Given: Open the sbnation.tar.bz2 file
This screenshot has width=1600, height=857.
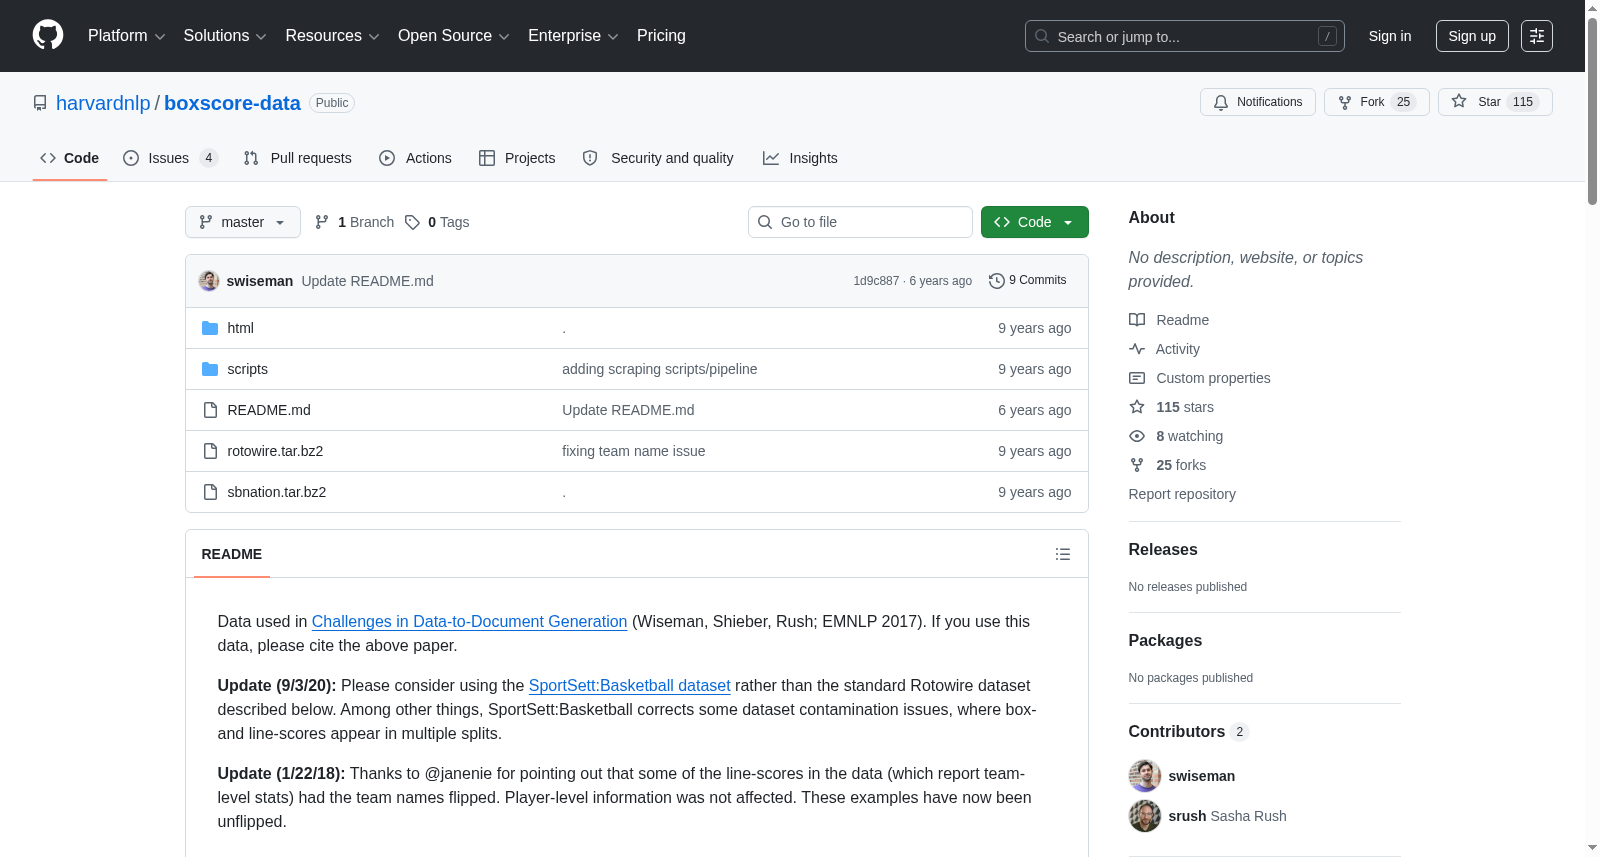Looking at the screenshot, I should point(276,492).
